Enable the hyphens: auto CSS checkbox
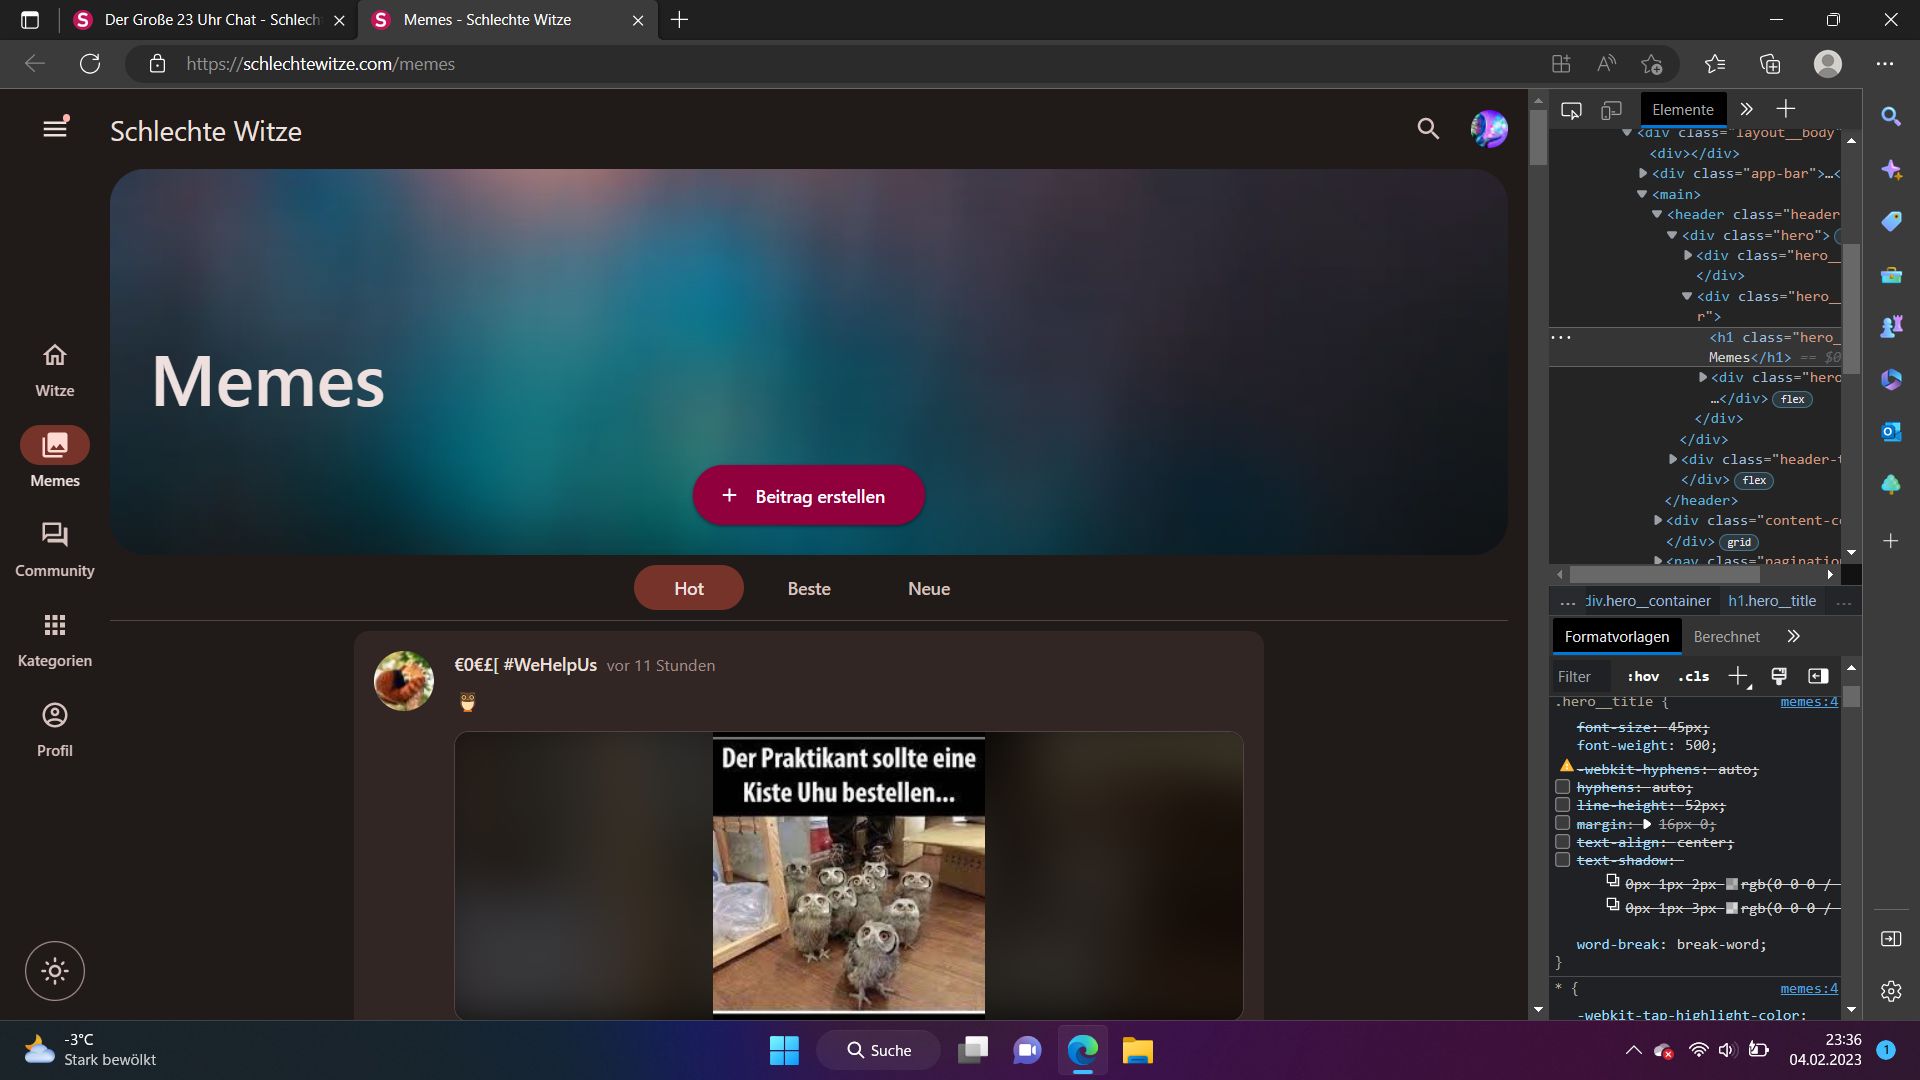Image resolution: width=1920 pixels, height=1080 pixels. pos(1563,787)
